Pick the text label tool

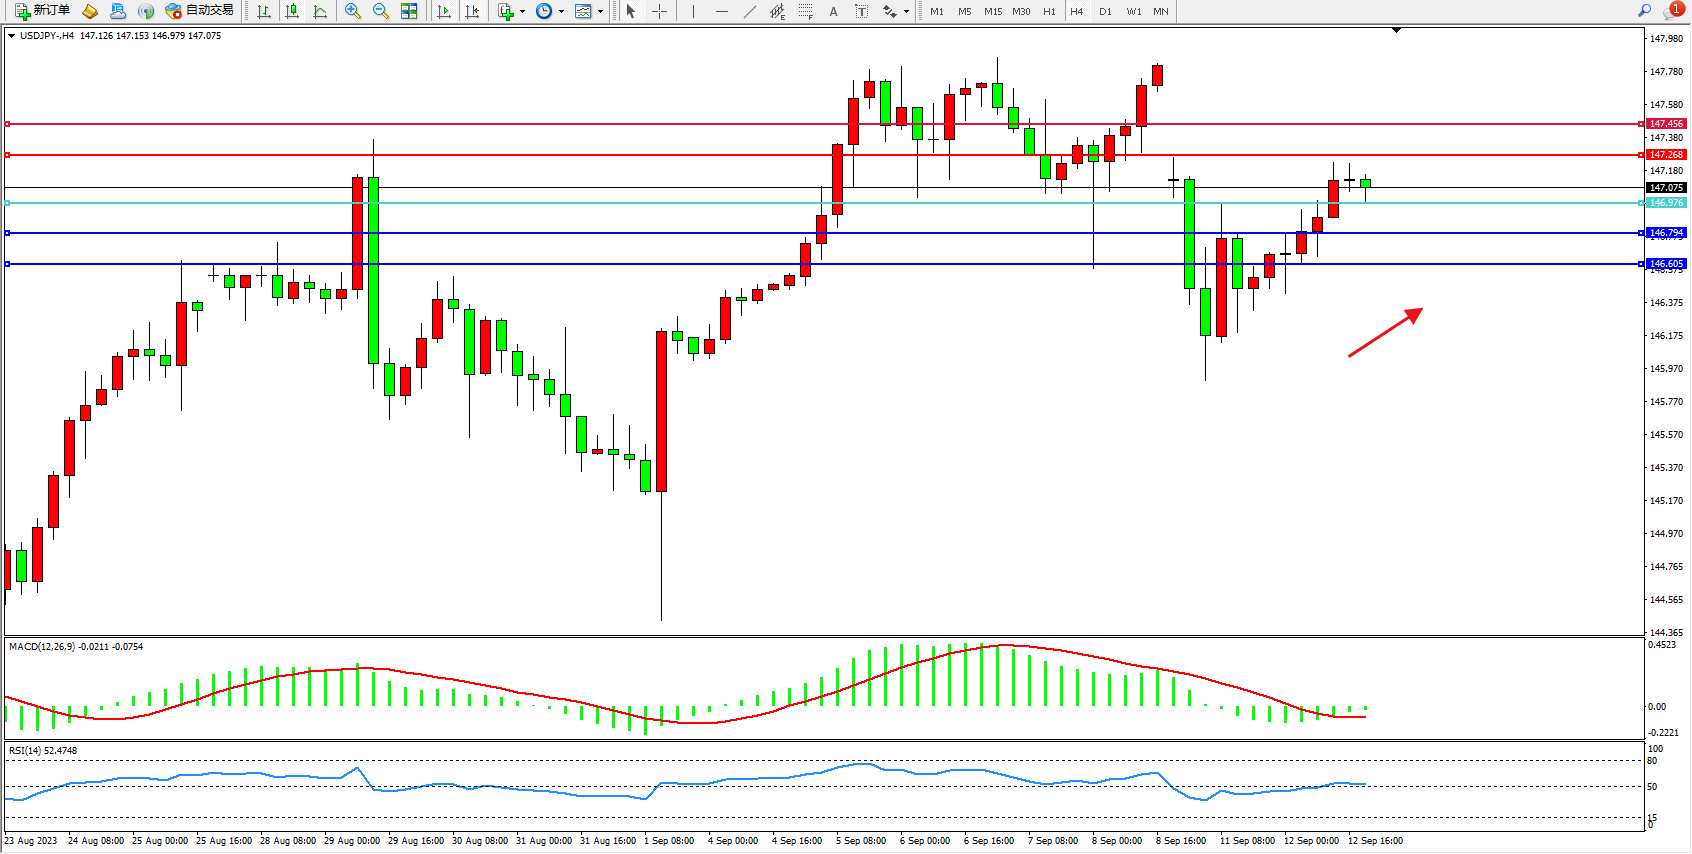click(862, 11)
